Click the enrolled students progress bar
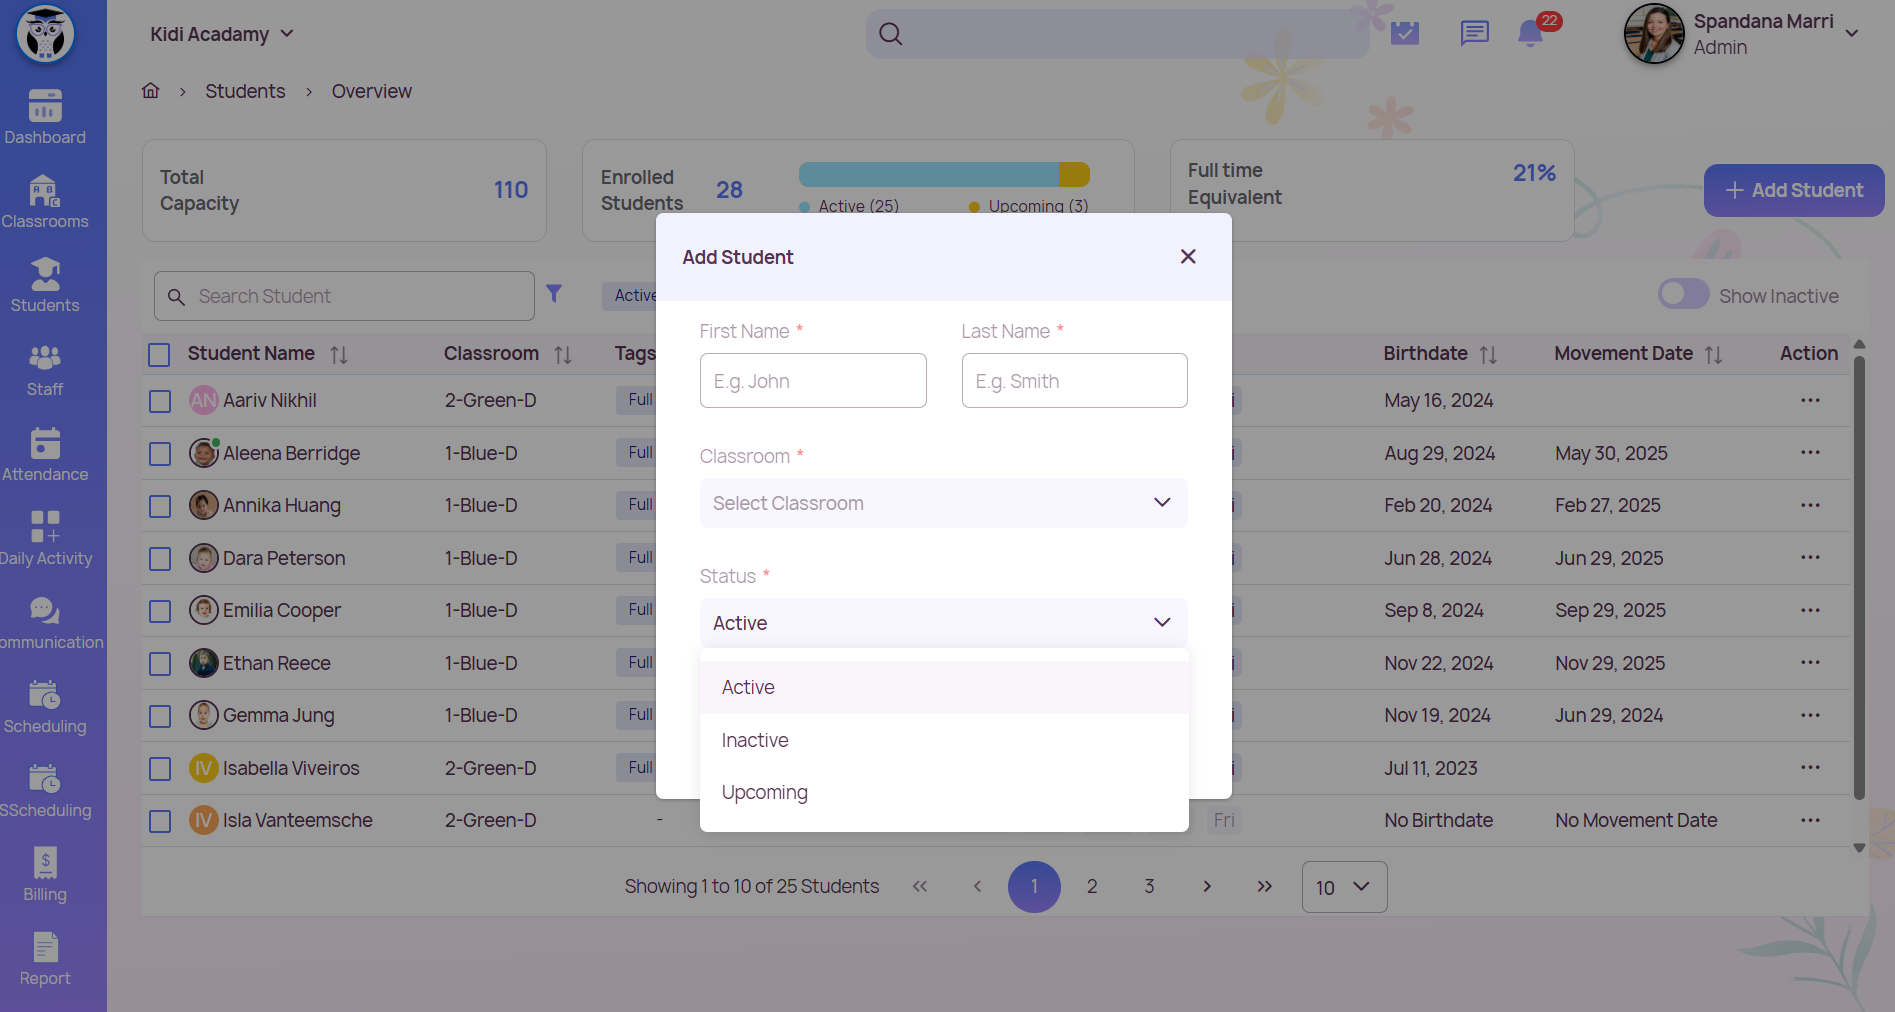Viewport: 1895px width, 1012px height. tap(943, 175)
